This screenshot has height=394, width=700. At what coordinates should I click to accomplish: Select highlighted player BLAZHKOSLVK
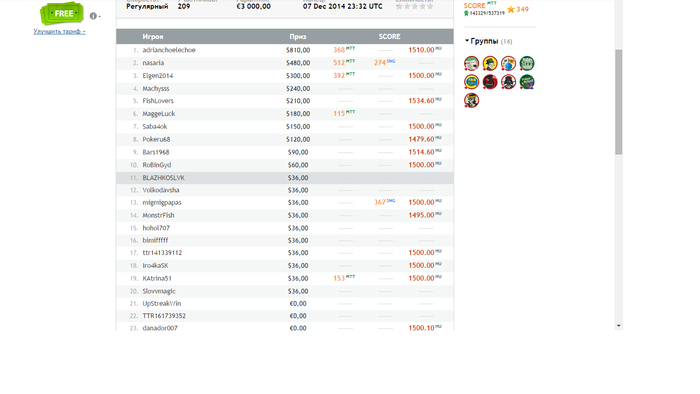pyautogui.click(x=163, y=178)
